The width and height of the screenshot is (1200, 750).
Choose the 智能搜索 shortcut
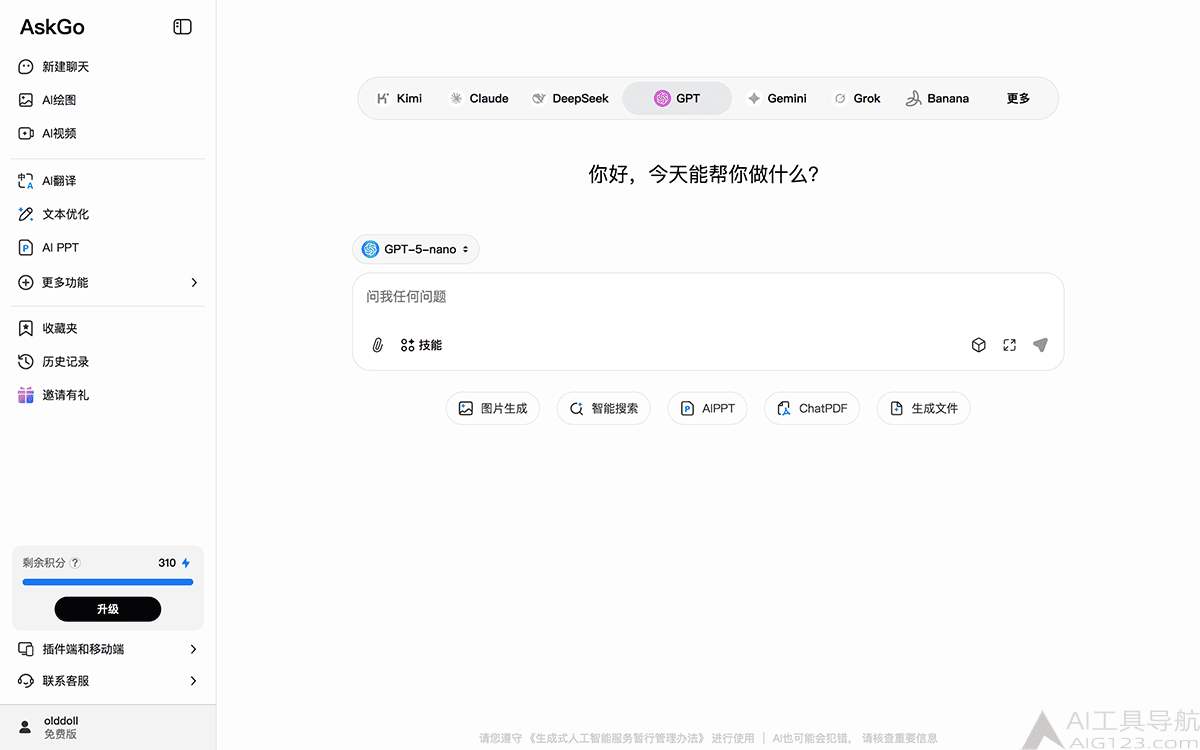click(x=604, y=408)
